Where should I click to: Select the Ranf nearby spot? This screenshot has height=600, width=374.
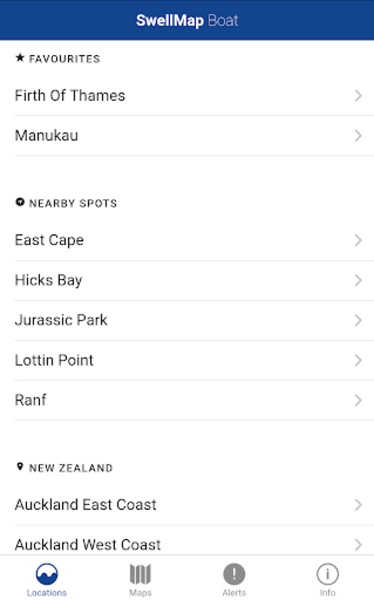point(194,400)
